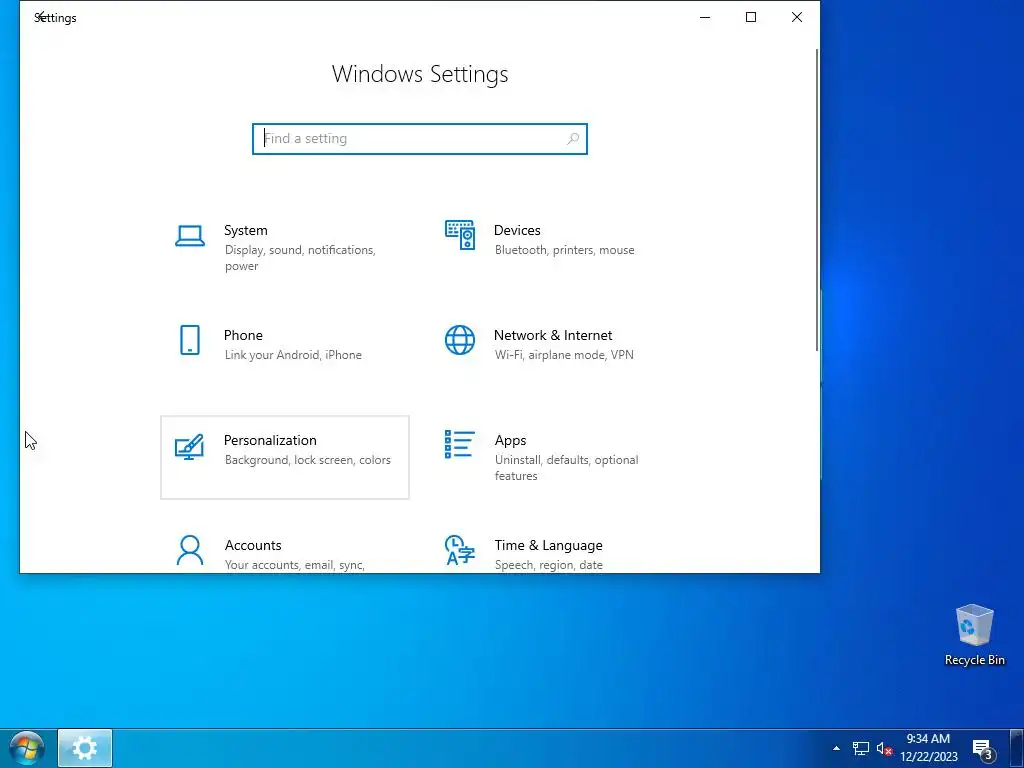
Task: Open Accounts settings title
Action: tap(253, 545)
